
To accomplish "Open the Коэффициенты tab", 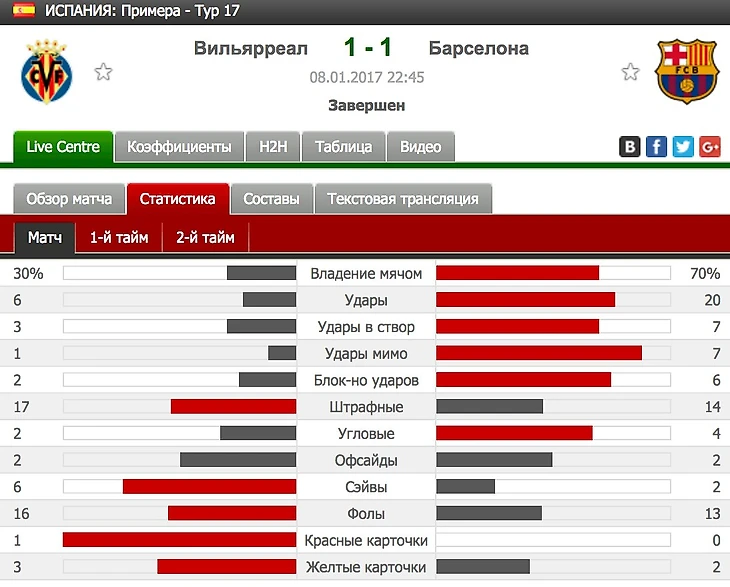I will (179, 147).
